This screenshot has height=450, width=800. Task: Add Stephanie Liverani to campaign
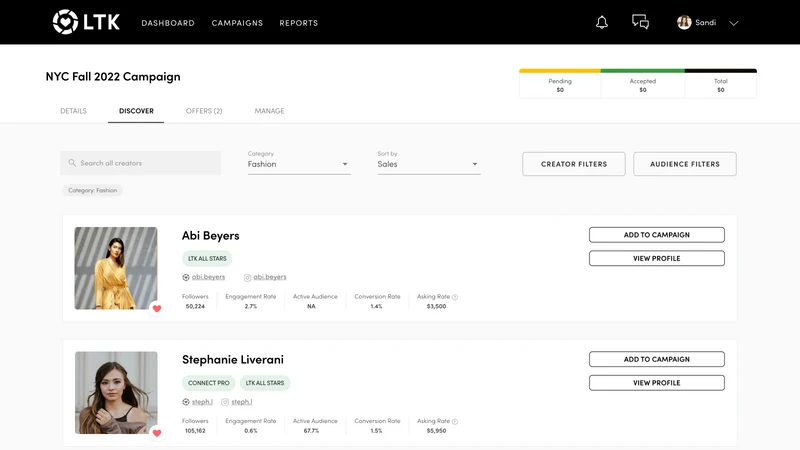coord(657,359)
